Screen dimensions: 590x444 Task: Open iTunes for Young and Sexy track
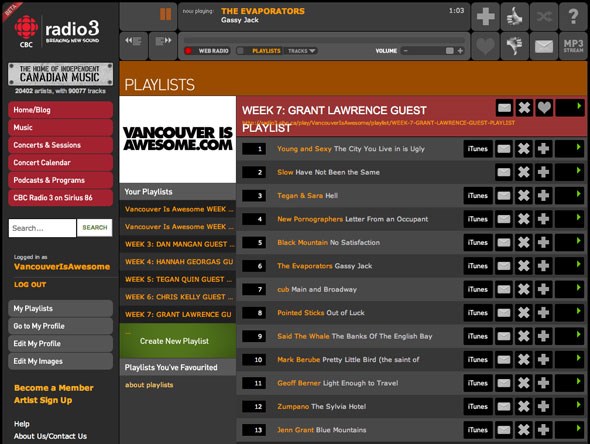click(478, 149)
